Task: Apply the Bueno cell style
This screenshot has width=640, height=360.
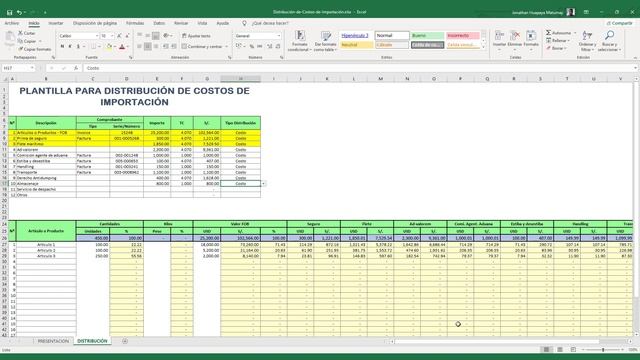Action: [427, 36]
